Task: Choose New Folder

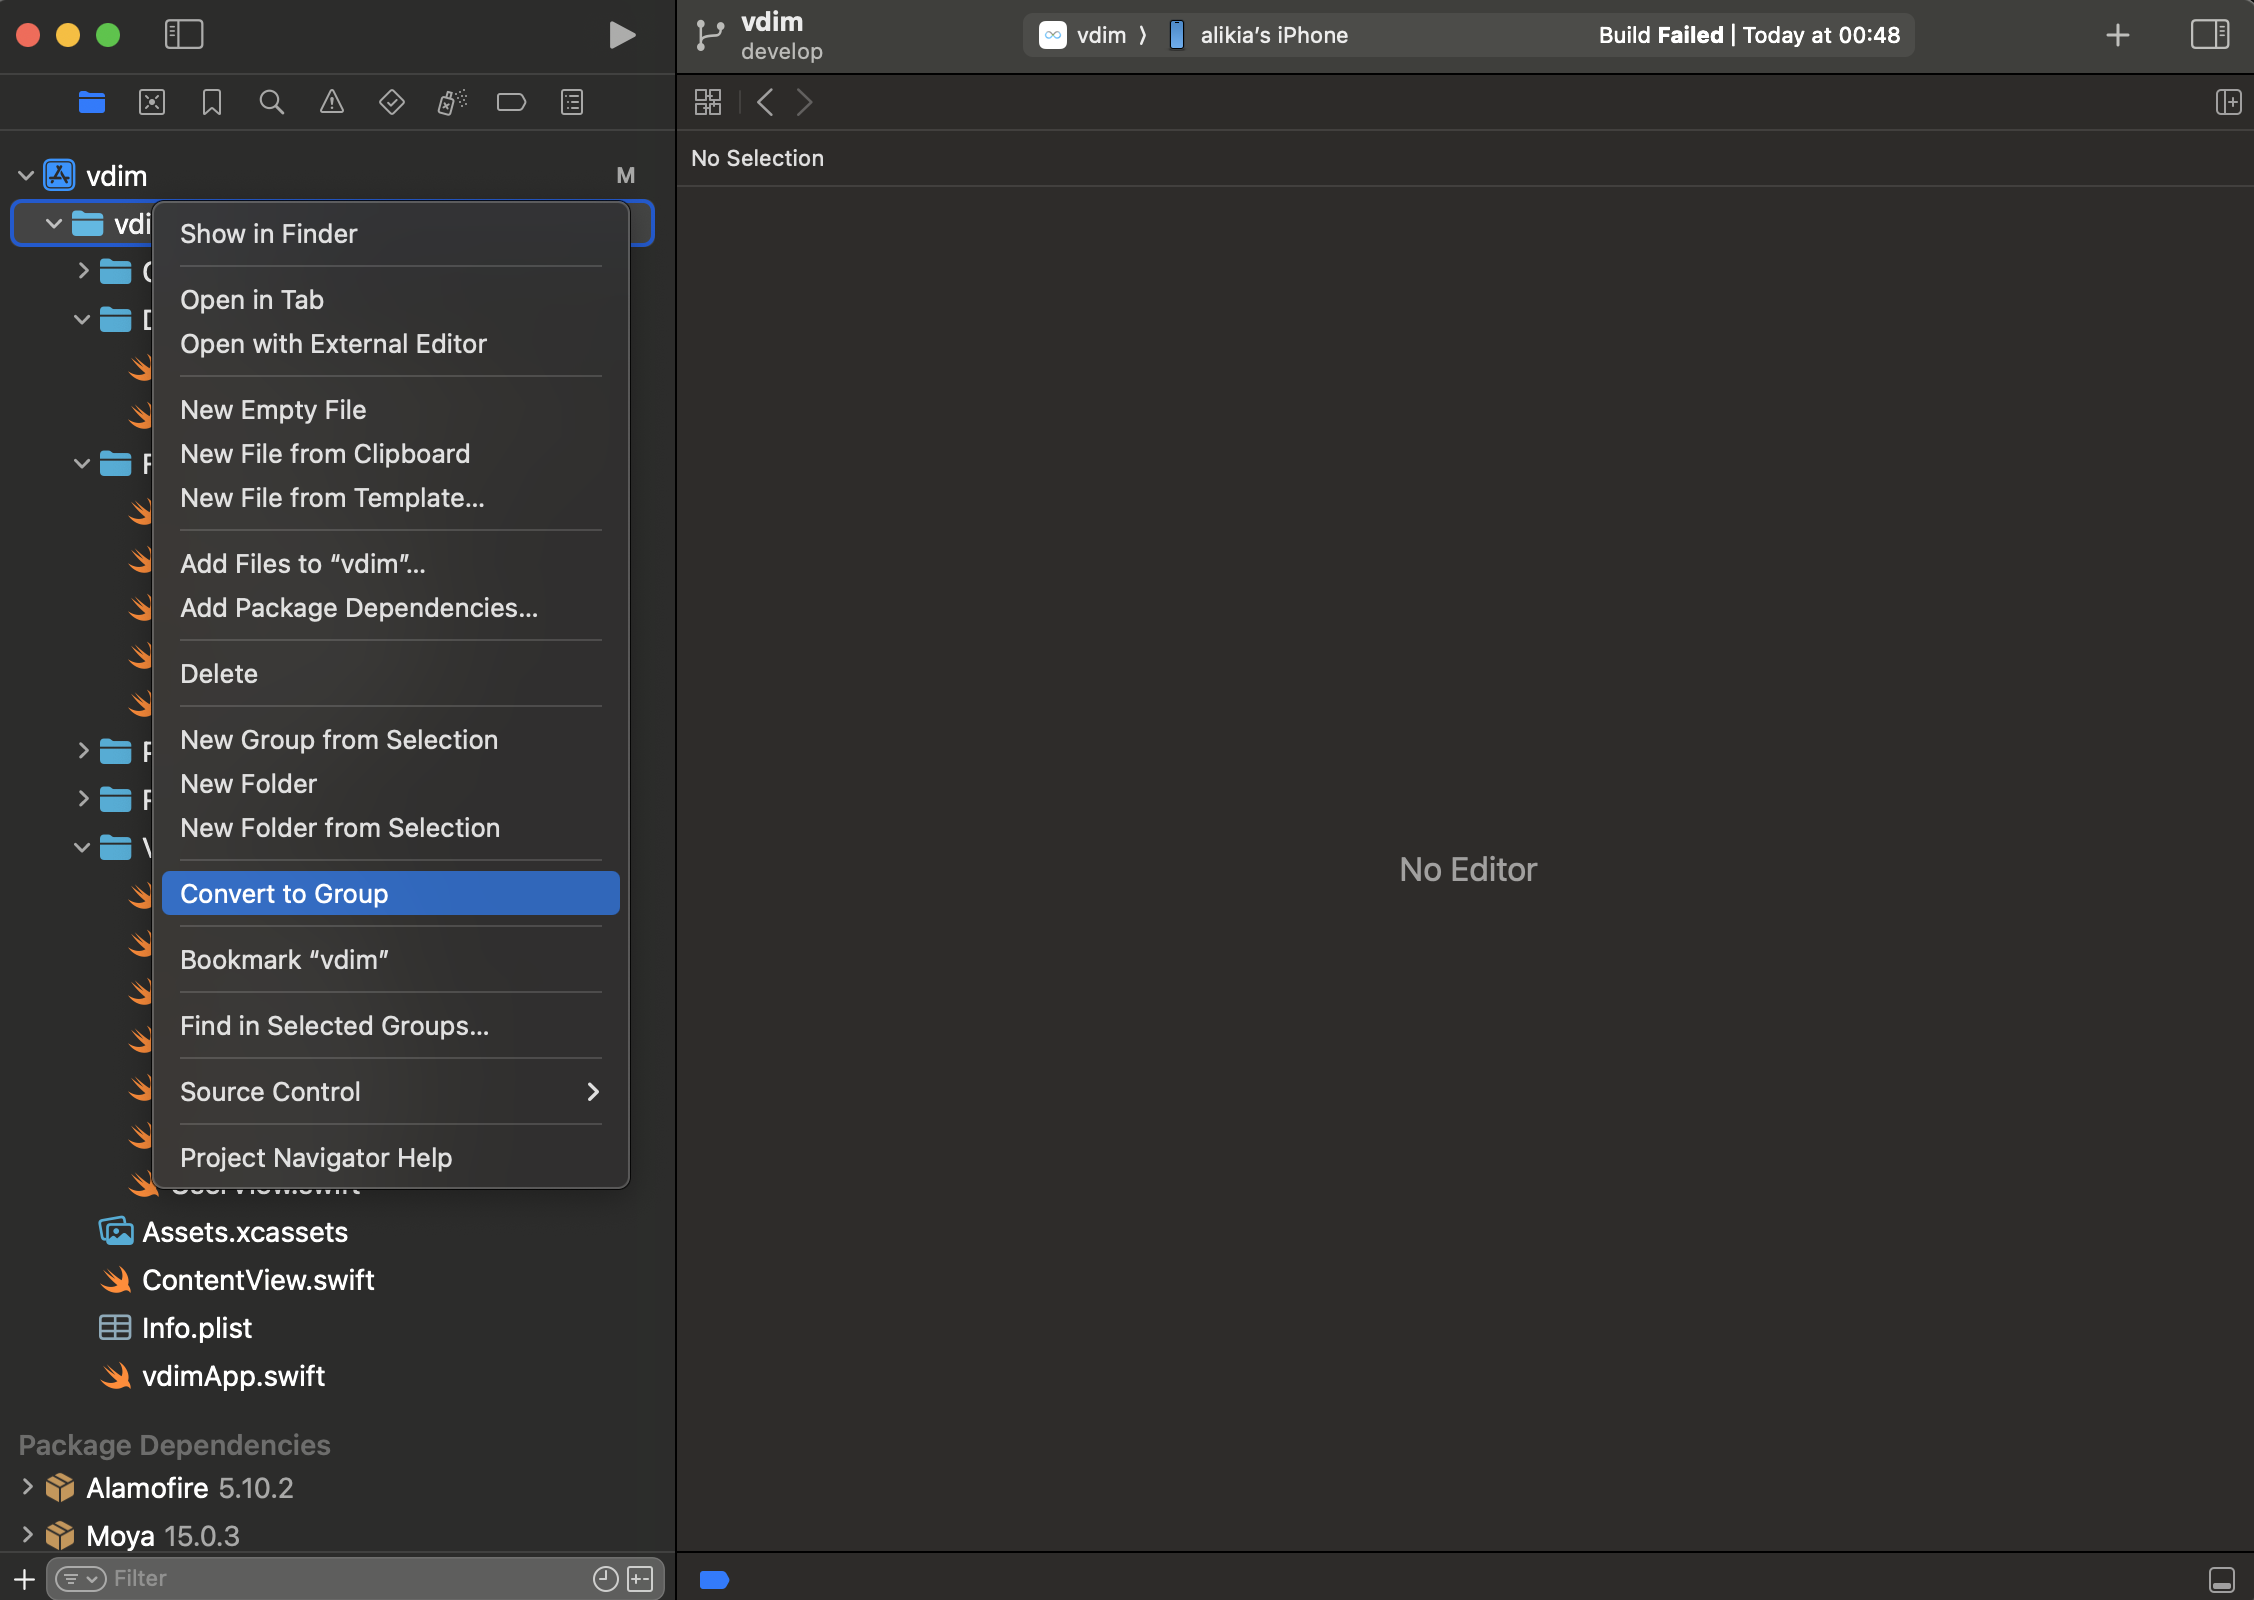Action: click(390, 784)
